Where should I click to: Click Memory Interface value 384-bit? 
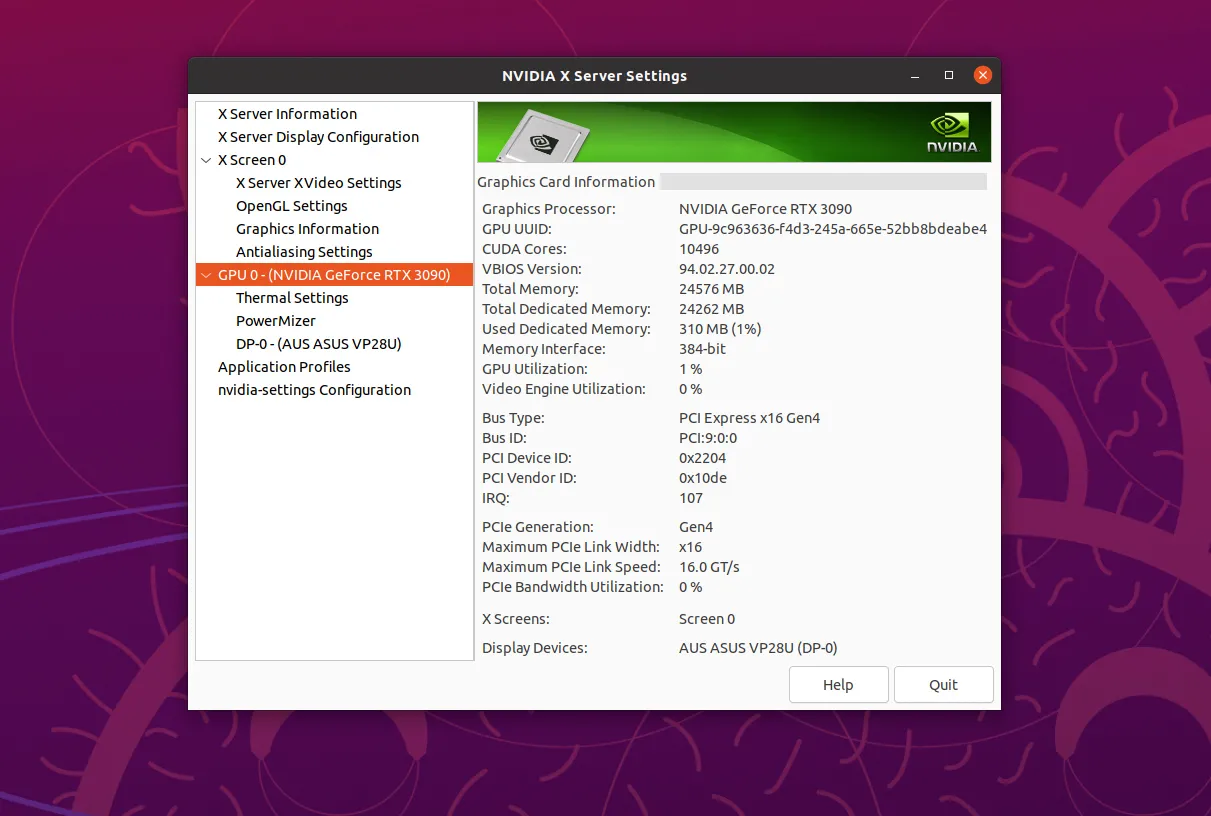coord(702,349)
